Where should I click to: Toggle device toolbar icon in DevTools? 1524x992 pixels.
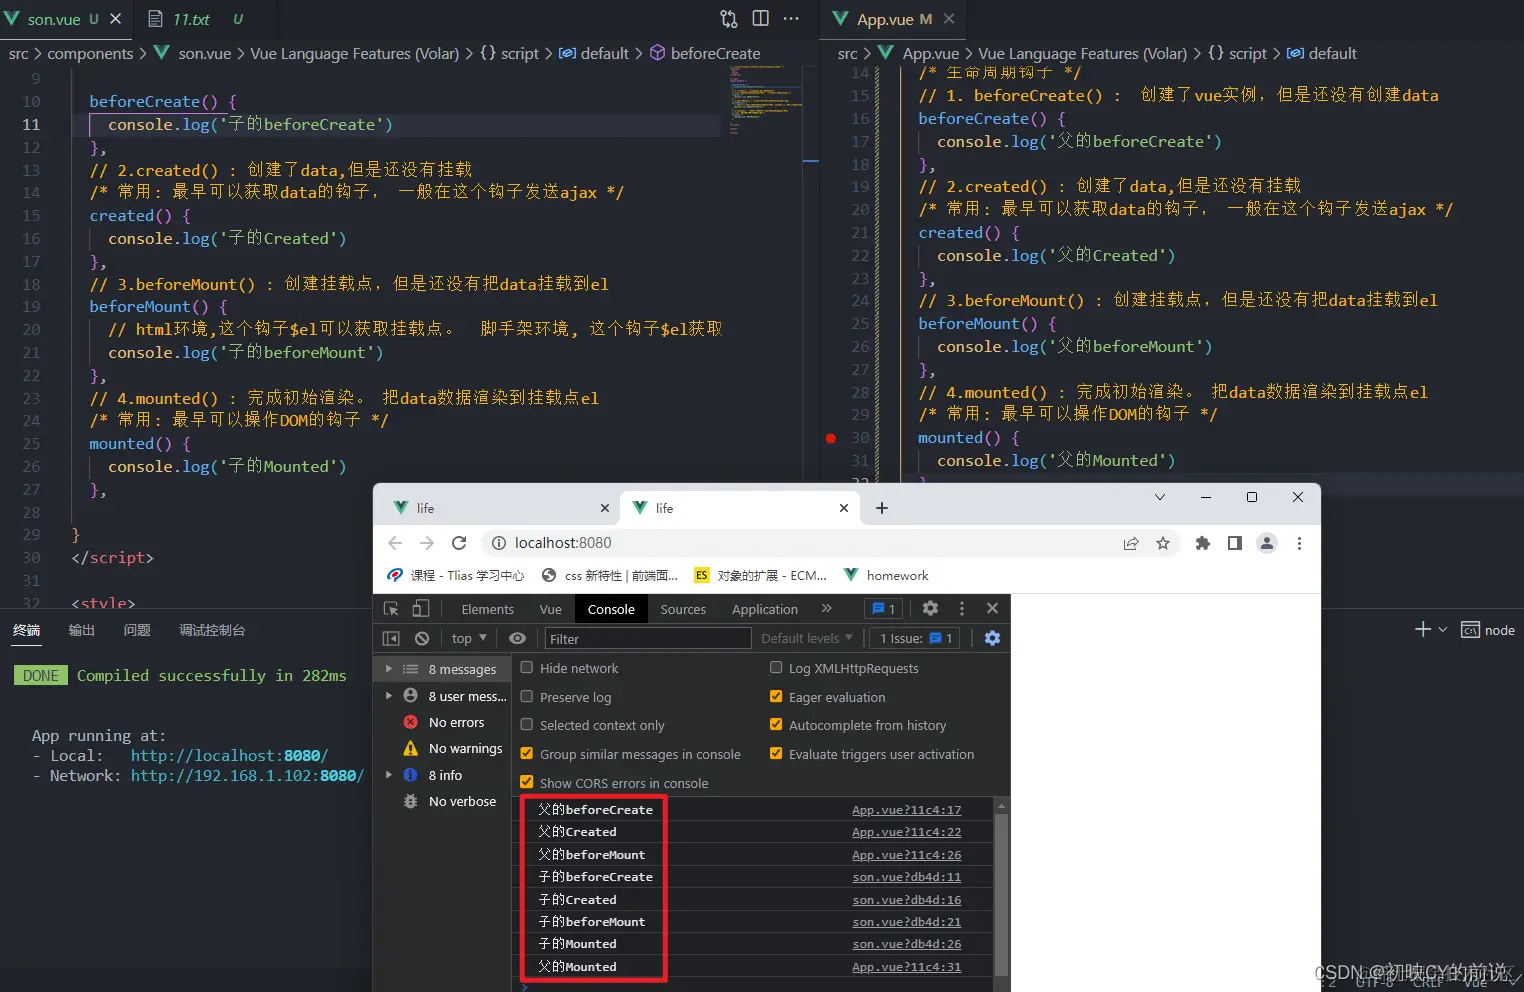(421, 608)
